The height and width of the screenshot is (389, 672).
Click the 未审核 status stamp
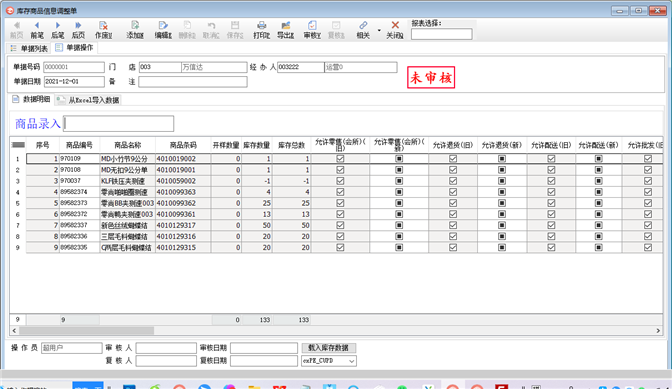431,78
